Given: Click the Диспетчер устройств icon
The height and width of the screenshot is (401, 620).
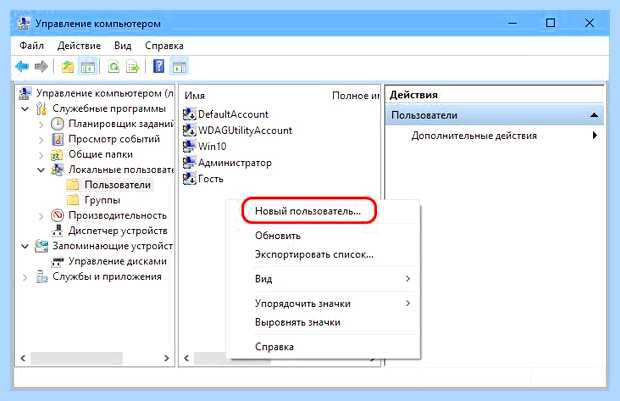Looking at the screenshot, I should tap(58, 231).
